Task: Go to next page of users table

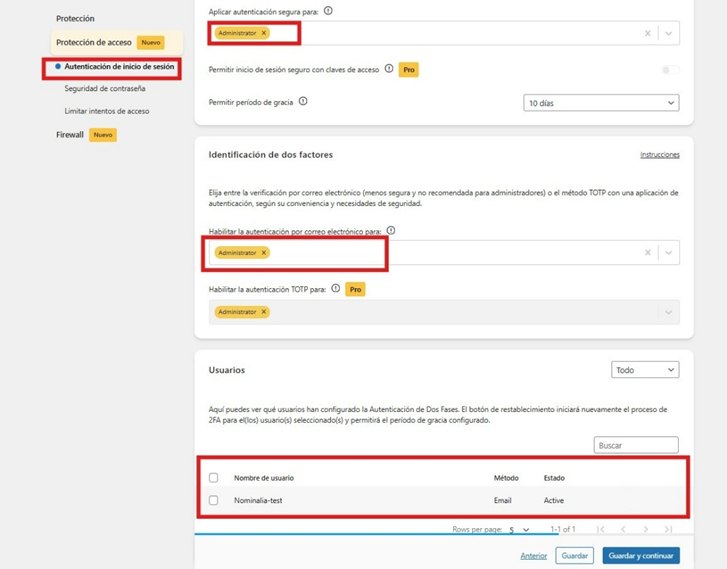Action: (x=645, y=529)
